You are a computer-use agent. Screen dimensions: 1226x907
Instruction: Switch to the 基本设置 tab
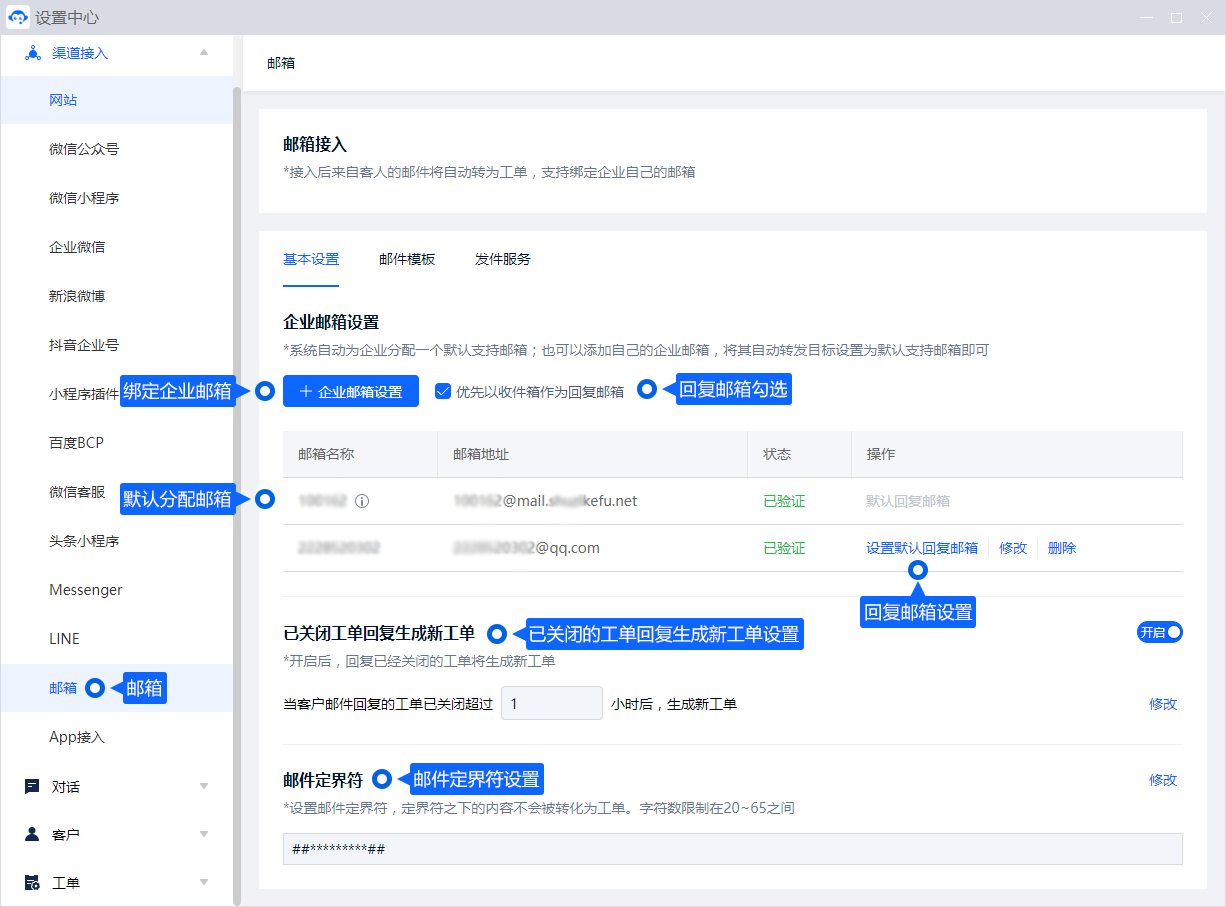pos(311,259)
